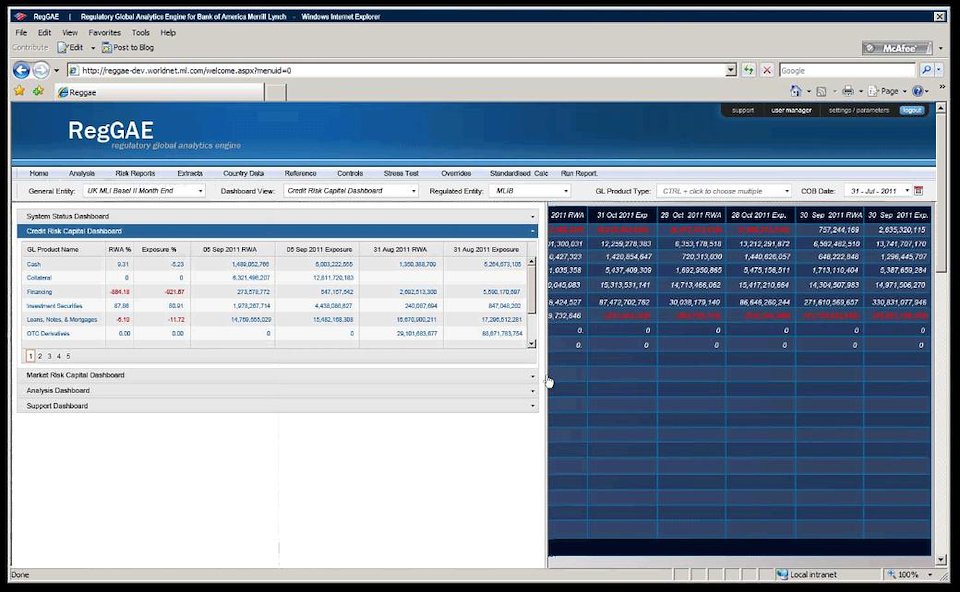Click the '30 Sep 2011 RWA' column header
This screenshot has width=960, height=592.
[830, 215]
